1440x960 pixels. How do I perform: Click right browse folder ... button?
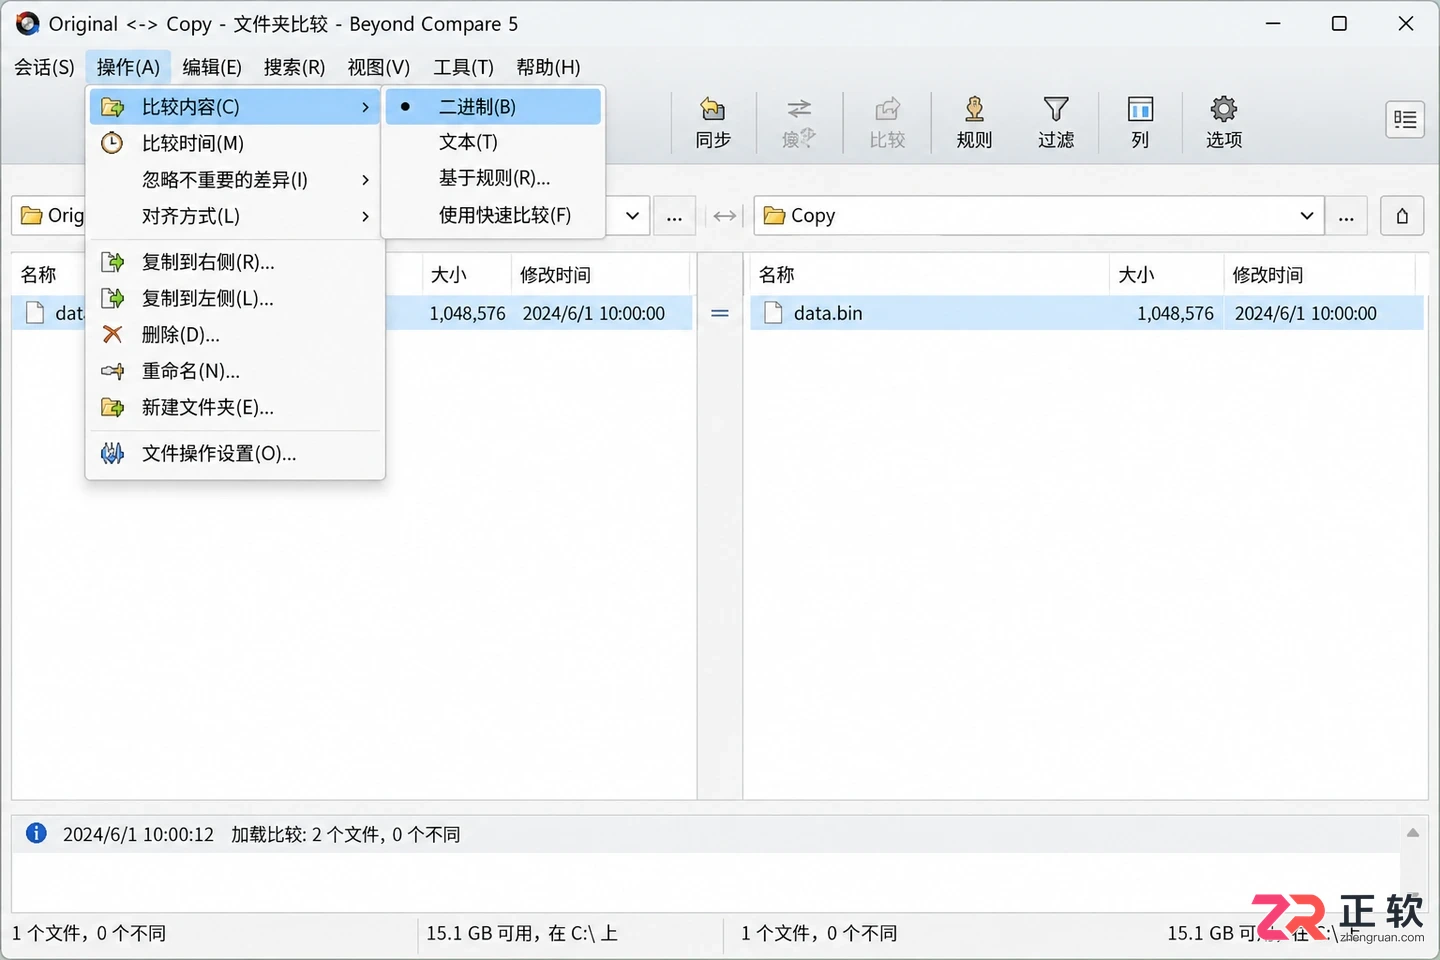1346,216
